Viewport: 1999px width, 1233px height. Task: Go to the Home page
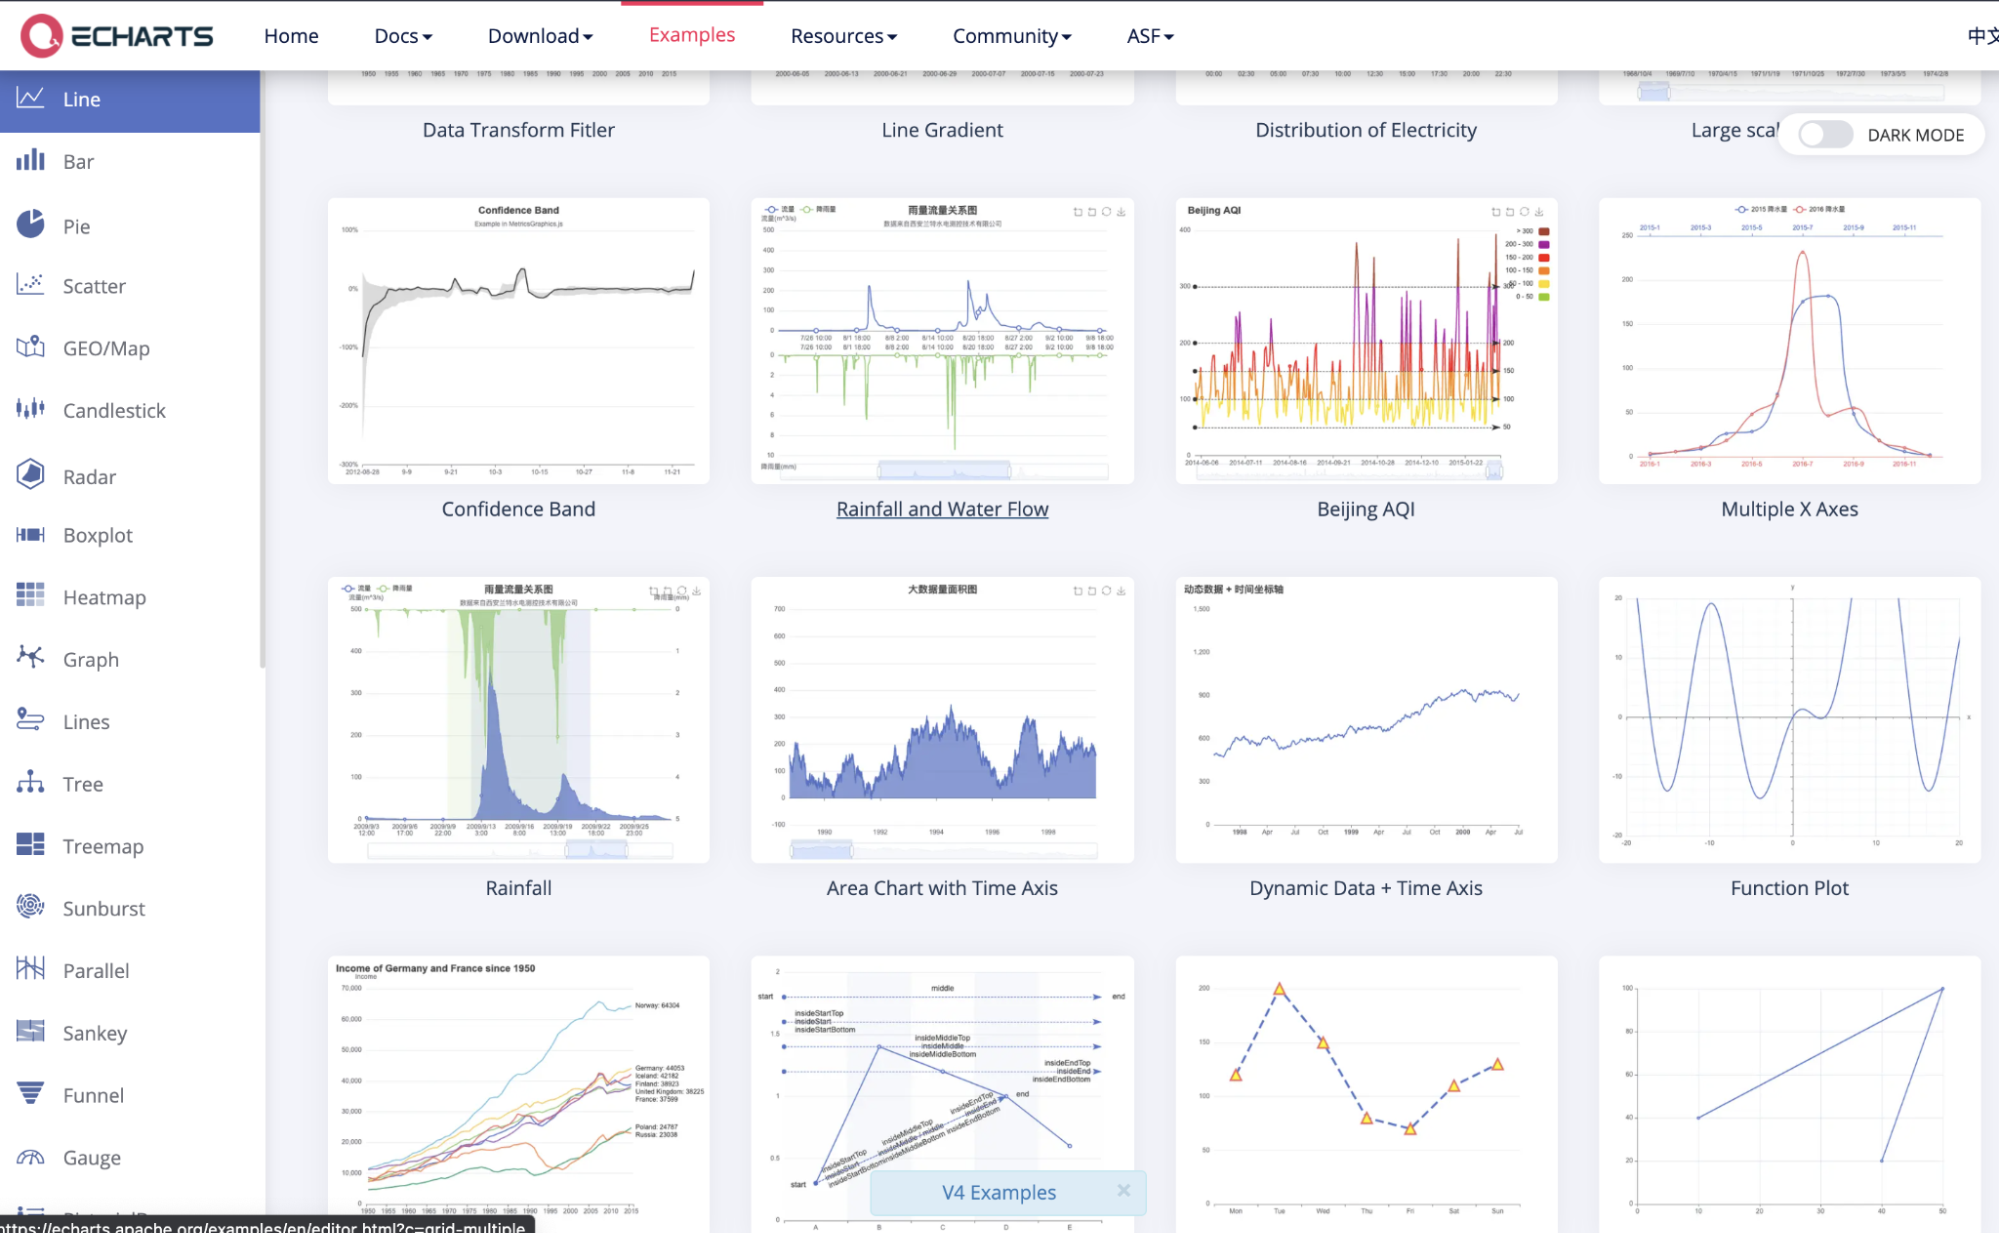point(291,36)
